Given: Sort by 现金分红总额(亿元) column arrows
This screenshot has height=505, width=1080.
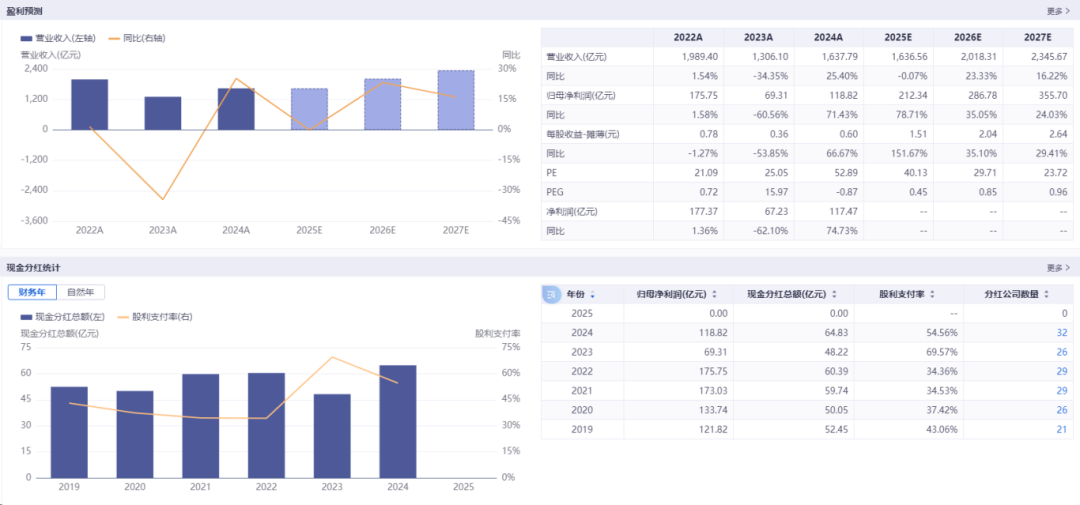Looking at the screenshot, I should 834,294.
